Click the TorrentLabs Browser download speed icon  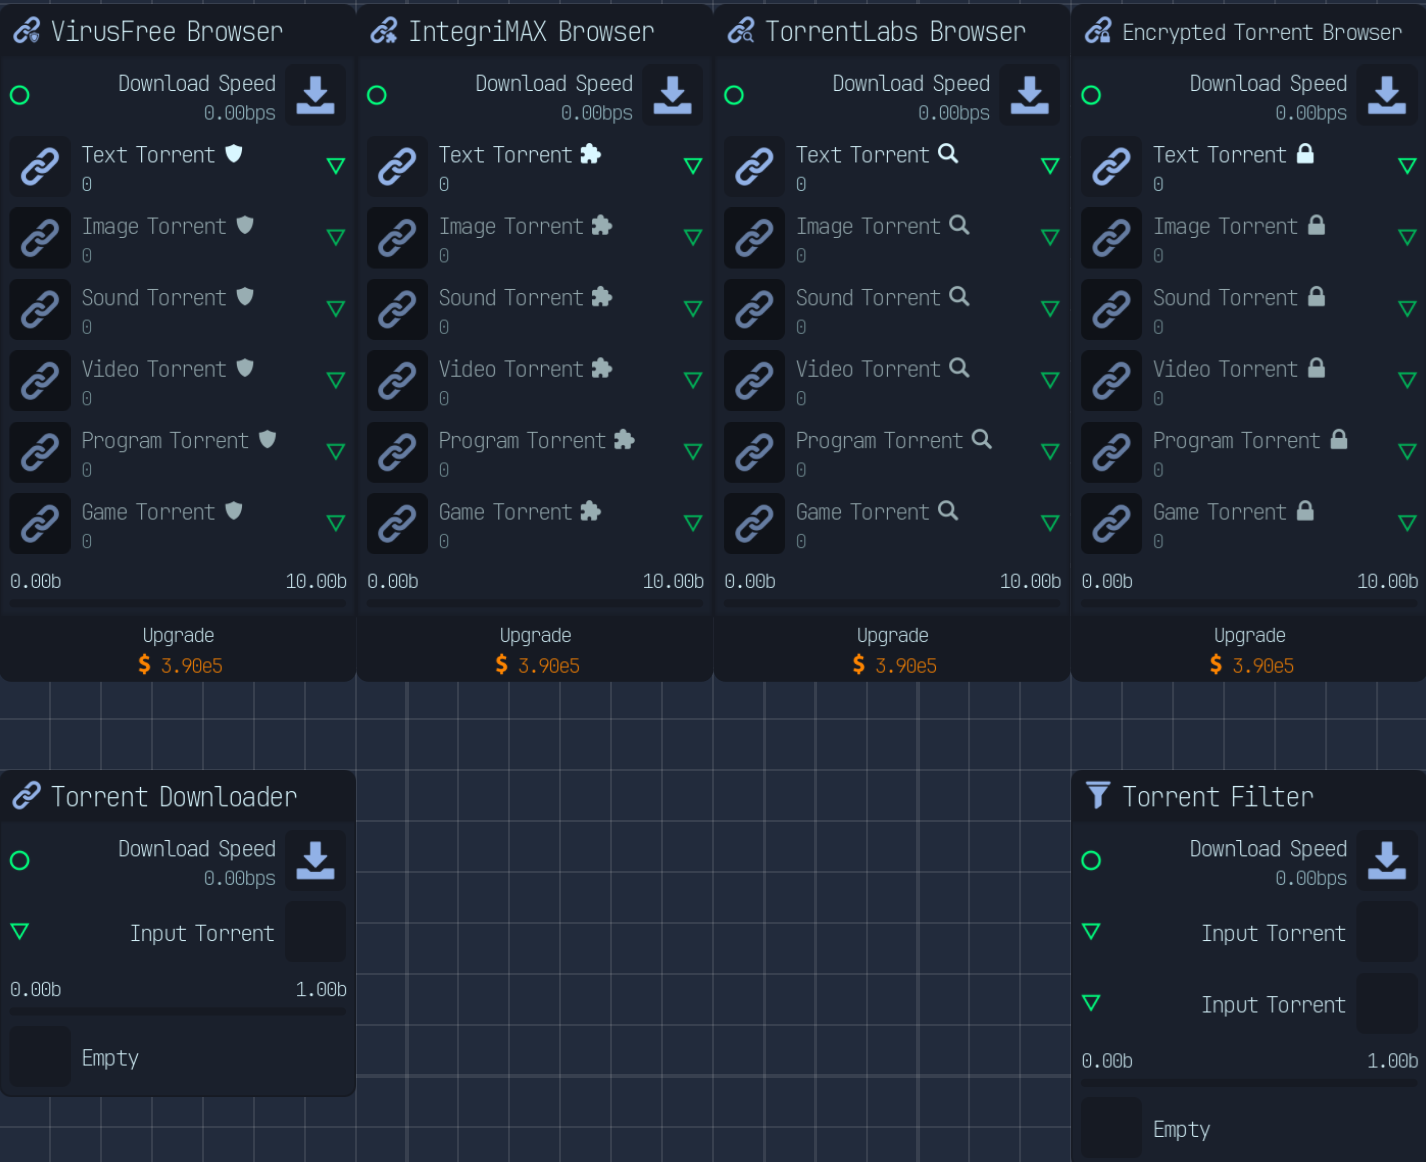[1029, 95]
